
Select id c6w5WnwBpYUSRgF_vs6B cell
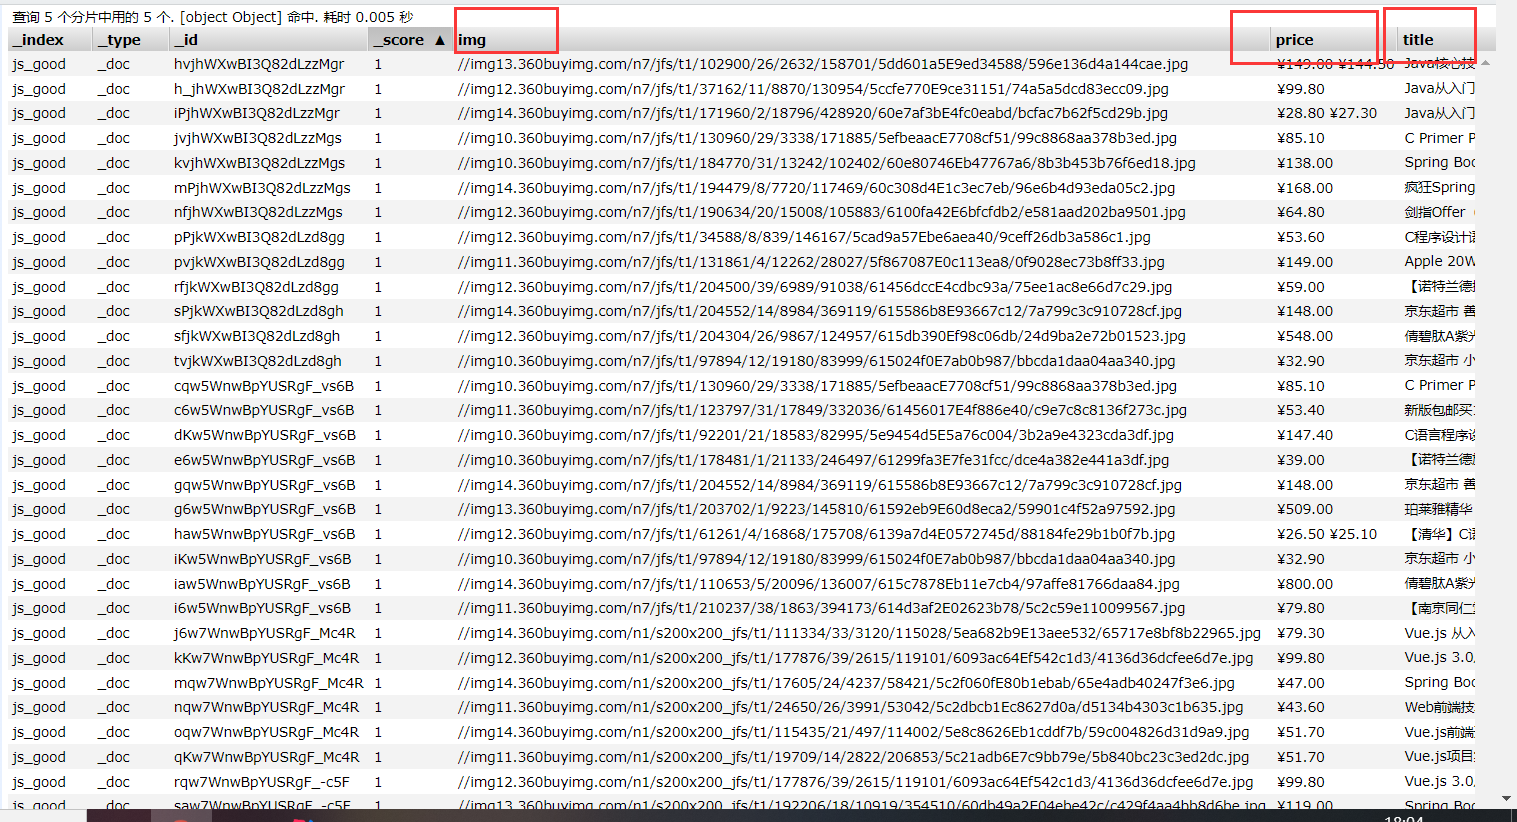264,410
